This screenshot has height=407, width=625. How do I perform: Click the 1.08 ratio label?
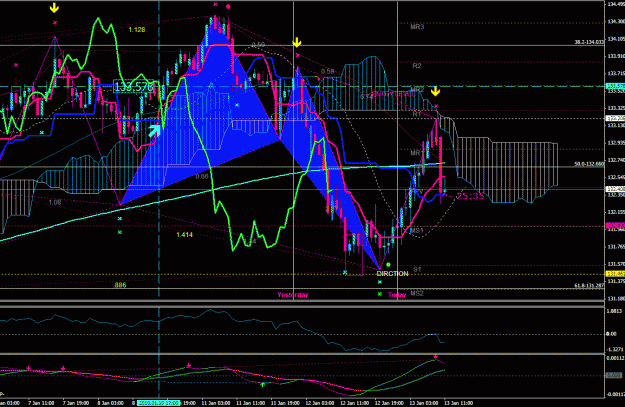55,203
